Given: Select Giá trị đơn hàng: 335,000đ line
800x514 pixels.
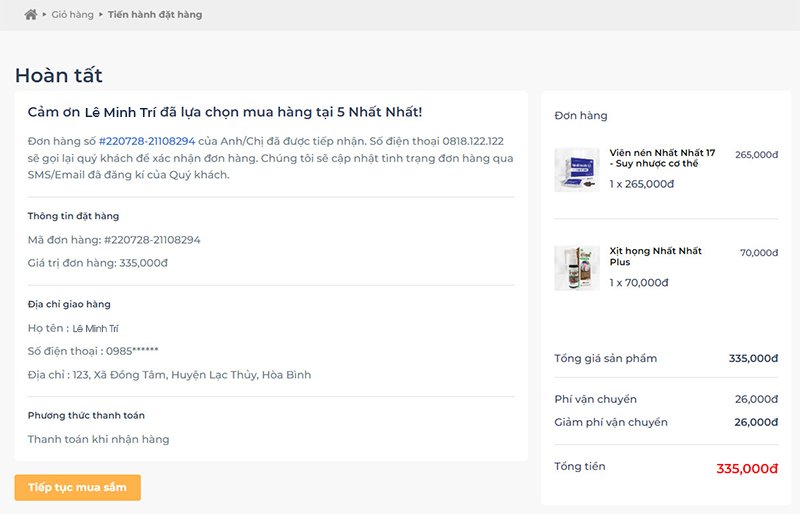Looking at the screenshot, I should [97, 263].
